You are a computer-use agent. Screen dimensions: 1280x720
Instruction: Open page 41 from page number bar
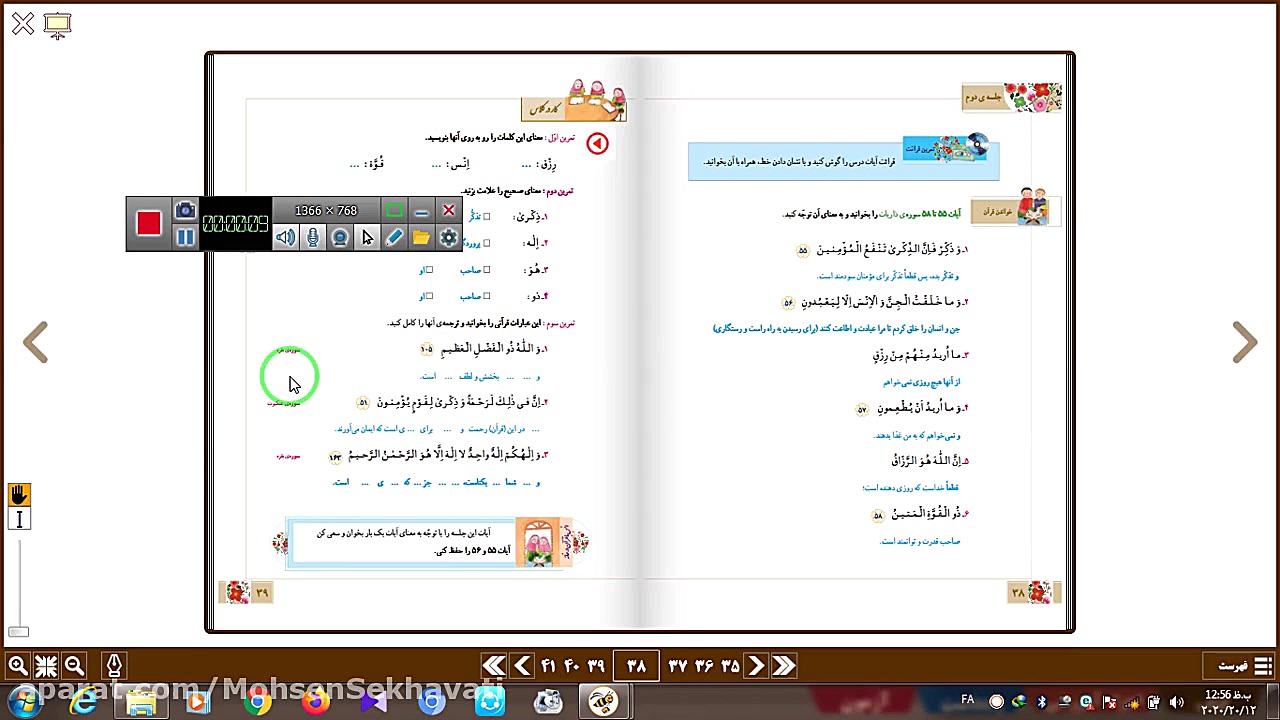click(x=547, y=665)
